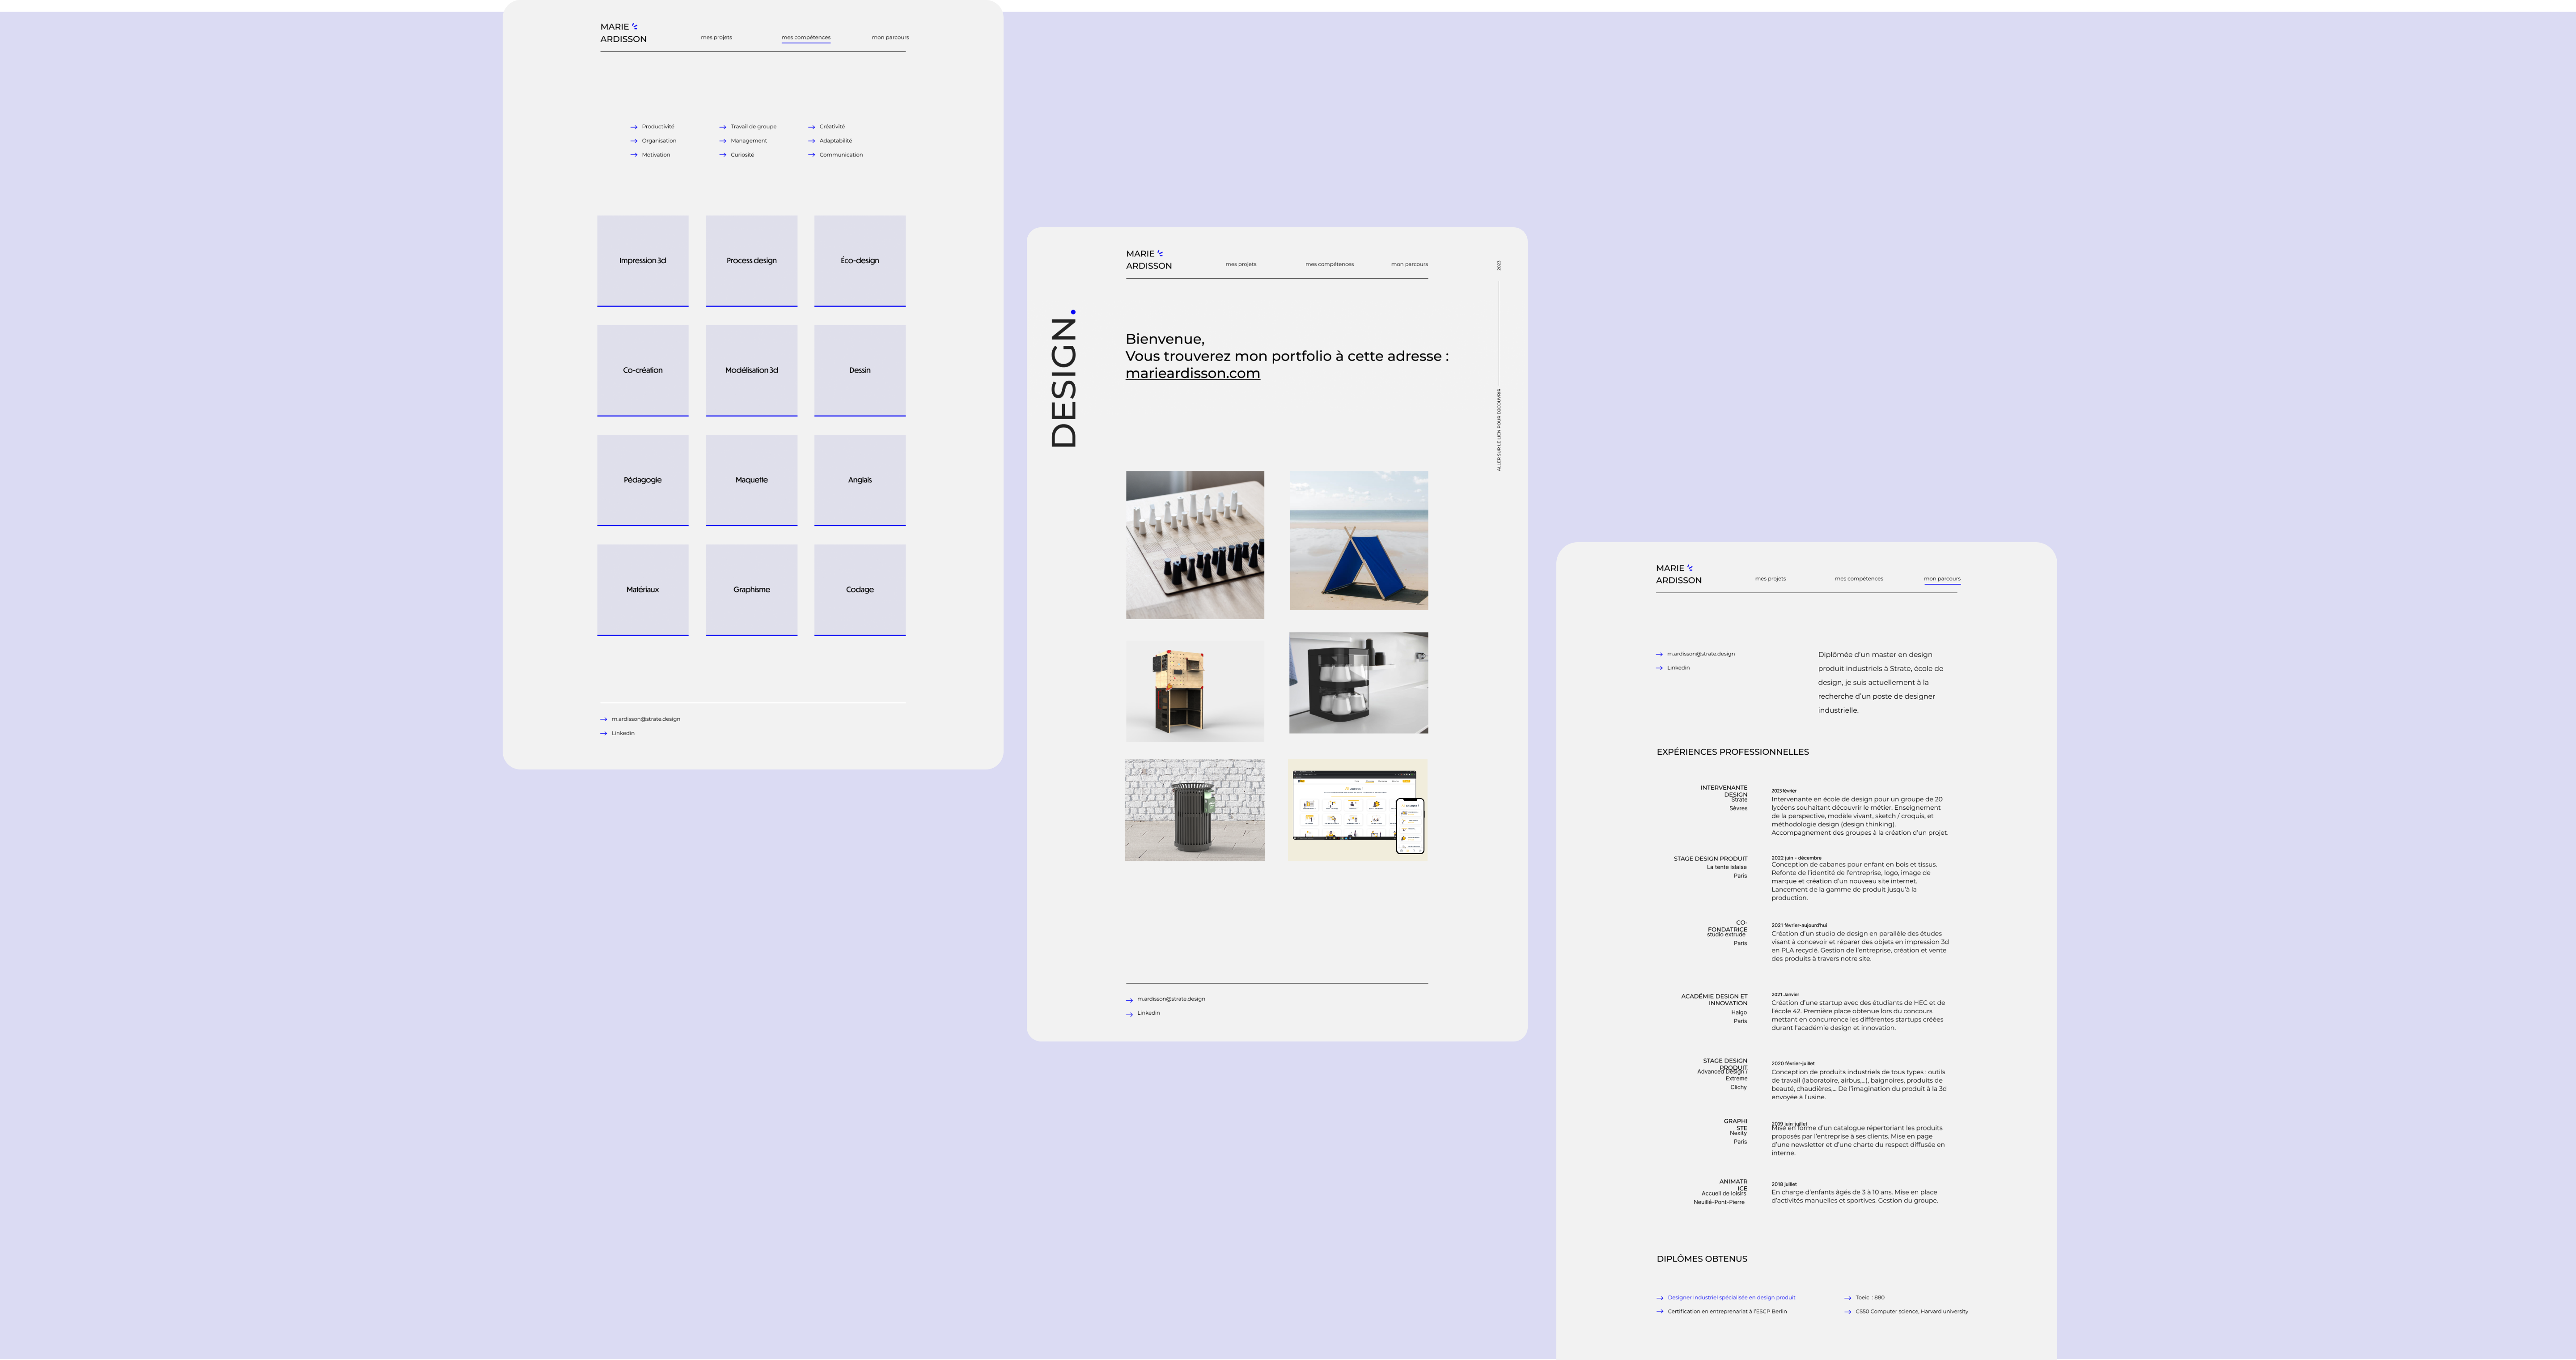The height and width of the screenshot is (1360, 2576).
Task: Select the 'Management' soft skill item
Action: coord(743,141)
